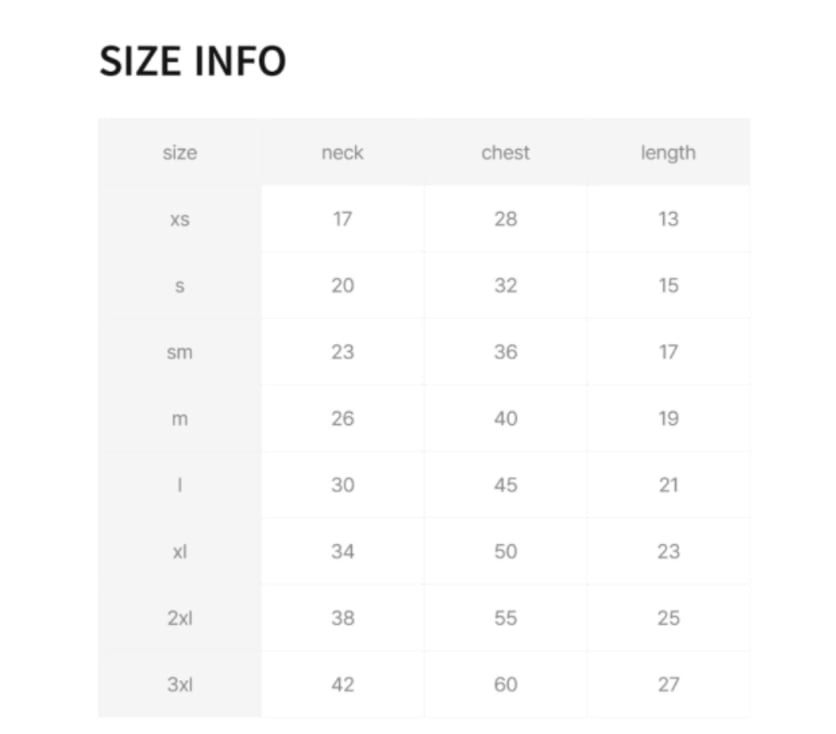Click the m size row label
The image size is (836, 734).
[180, 418]
